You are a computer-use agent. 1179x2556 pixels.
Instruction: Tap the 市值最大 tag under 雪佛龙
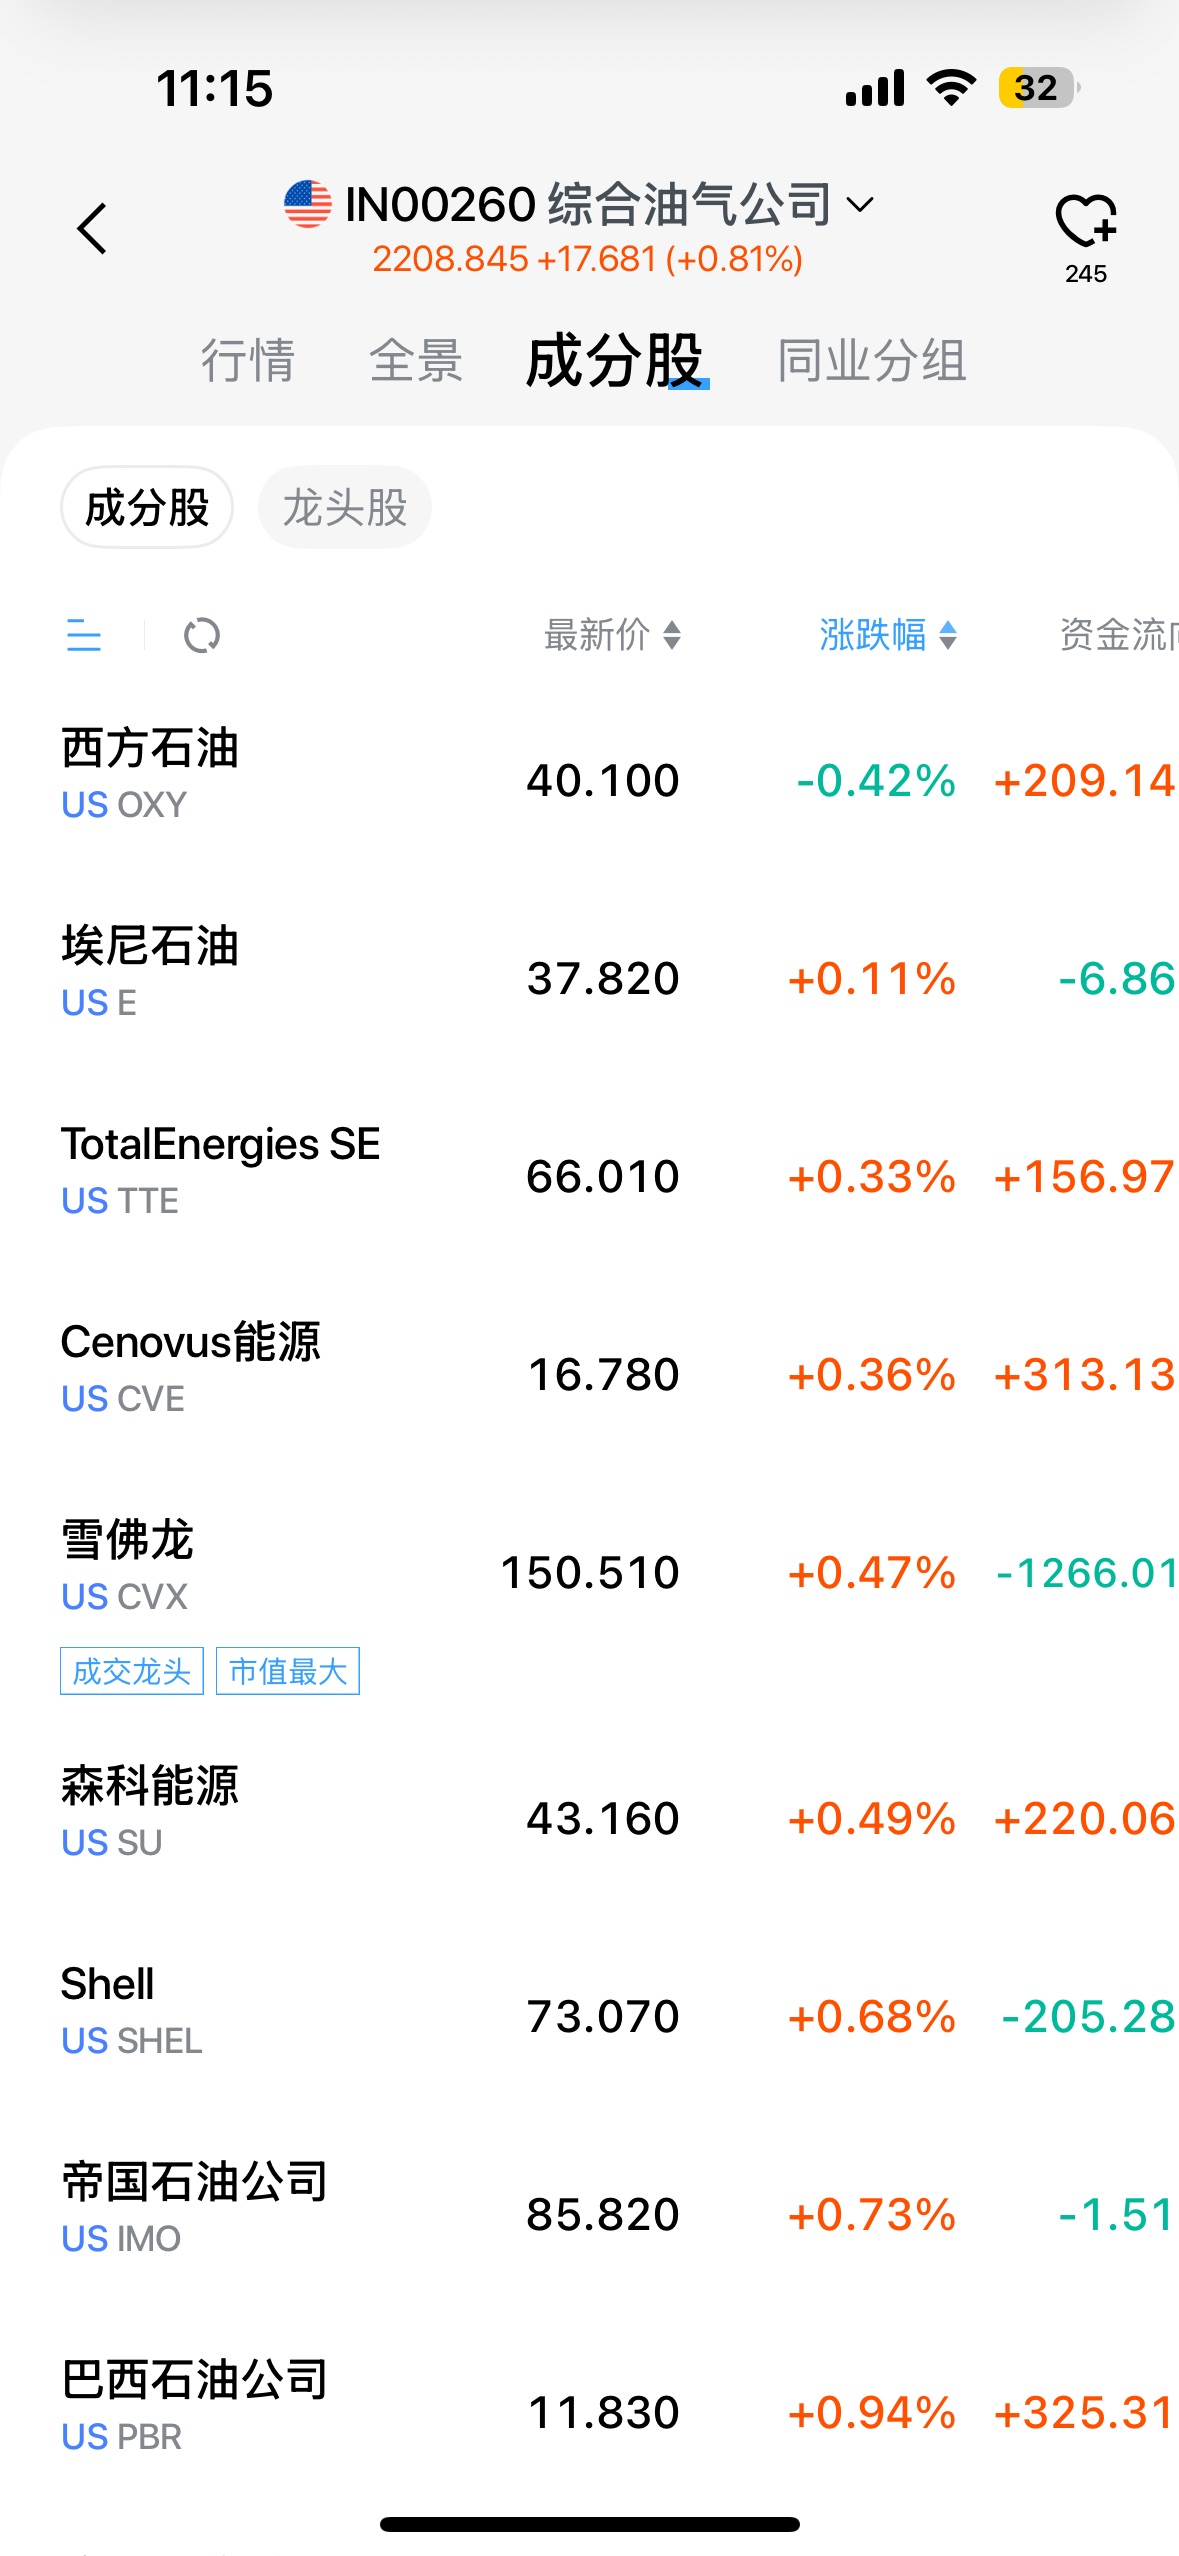288,1671
